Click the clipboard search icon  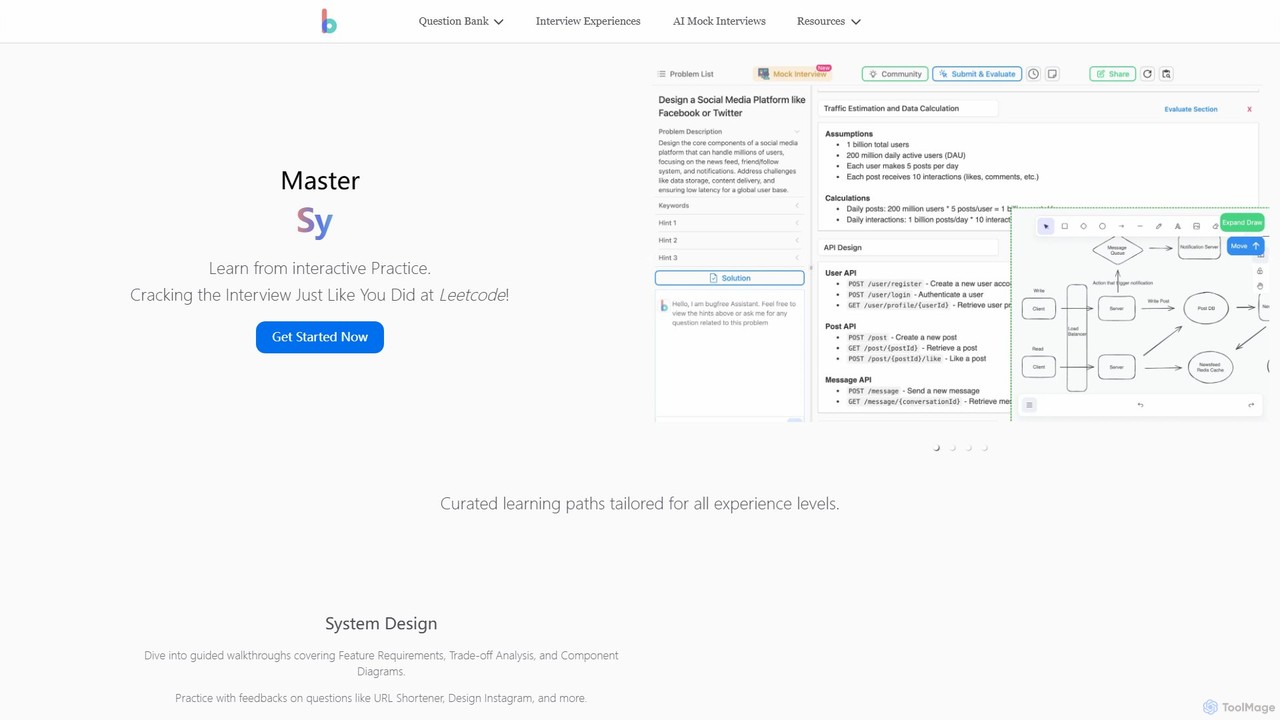click(x=1166, y=74)
